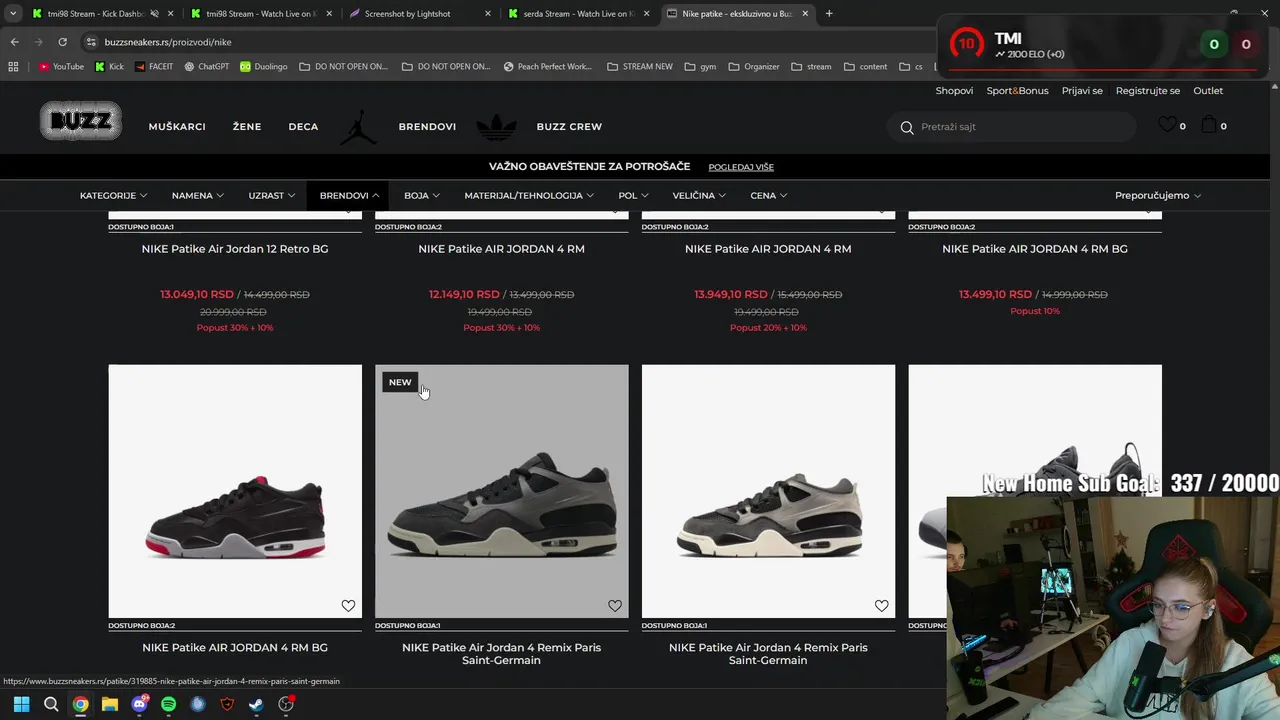Expand the NAMENA filter

tap(197, 195)
